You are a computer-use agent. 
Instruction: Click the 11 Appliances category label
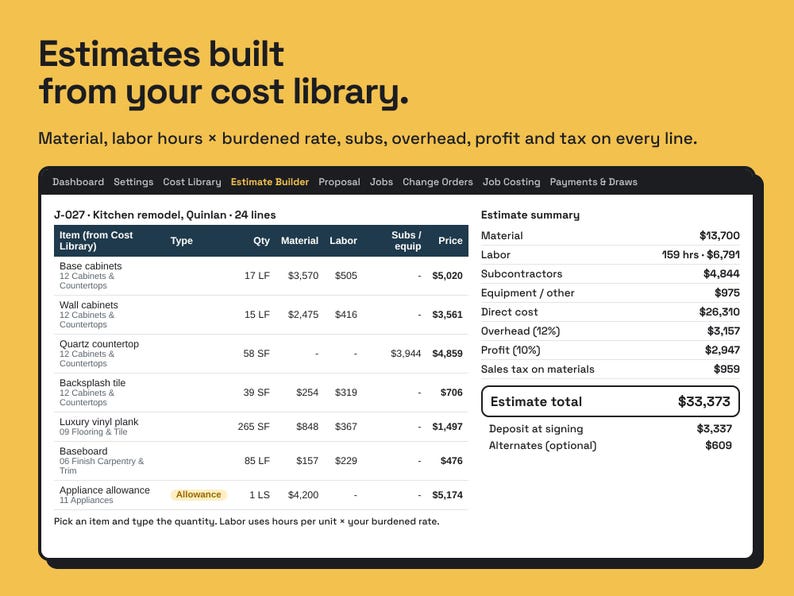coord(86,500)
